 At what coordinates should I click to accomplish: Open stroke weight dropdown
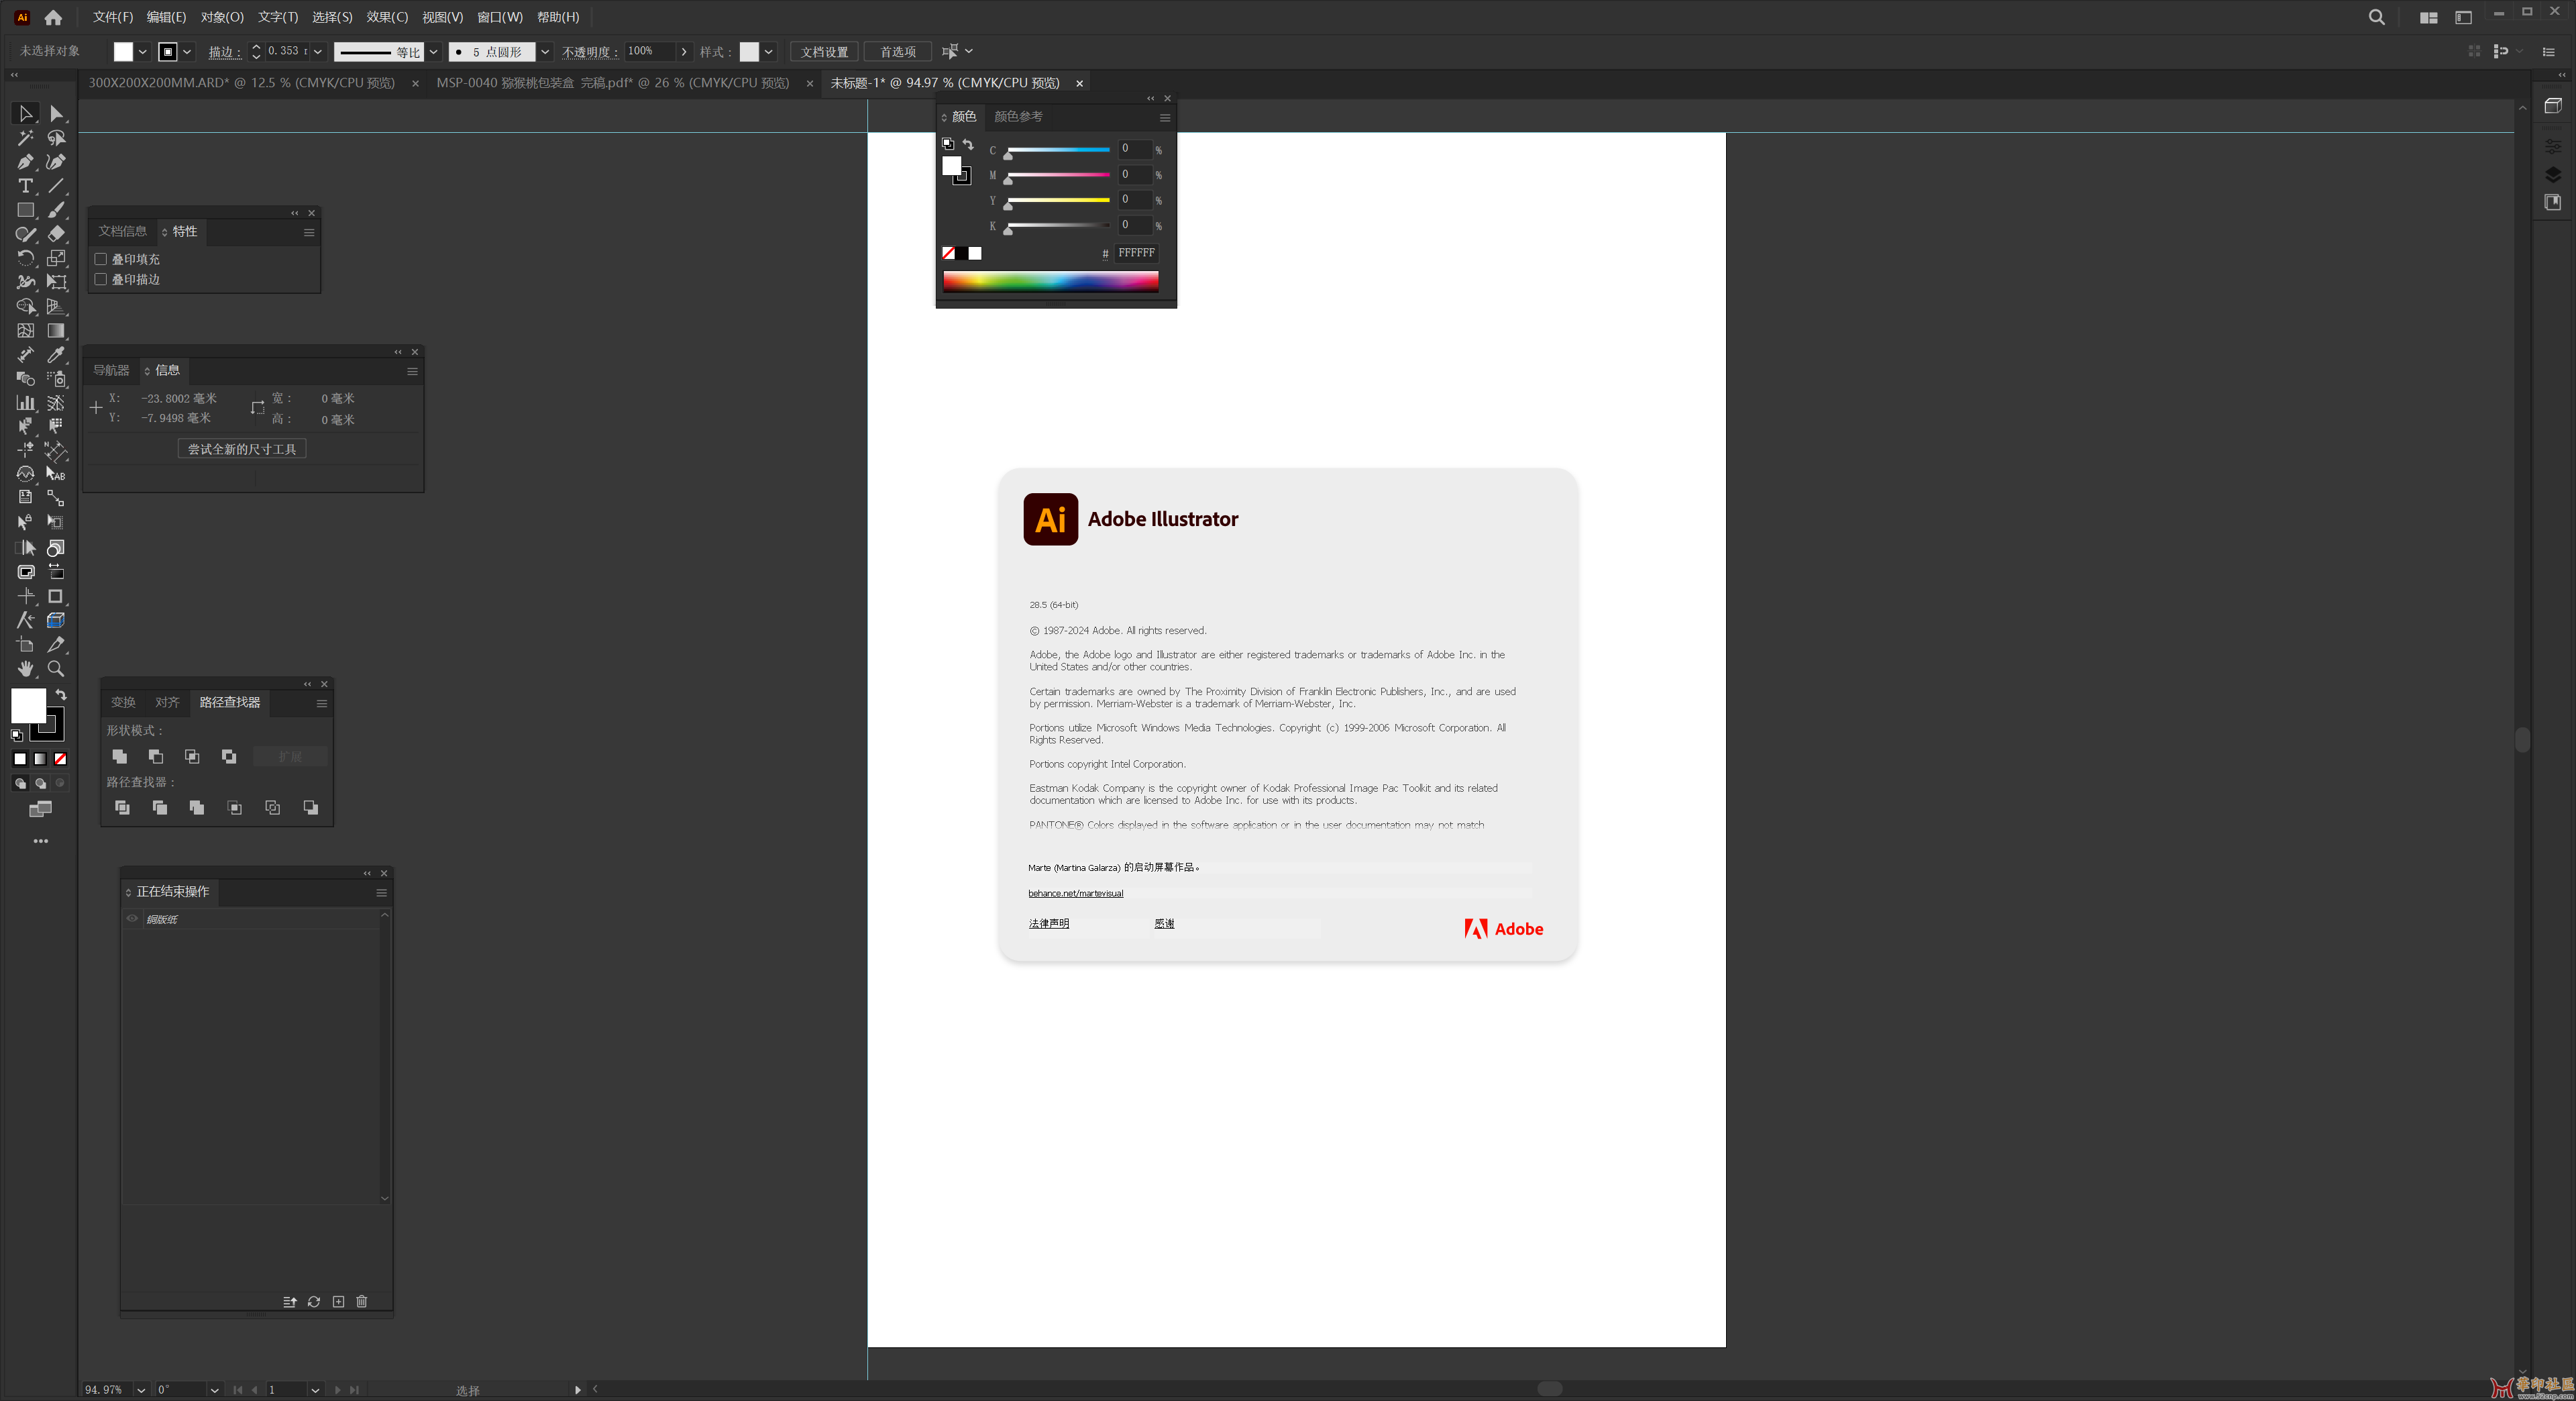click(318, 52)
